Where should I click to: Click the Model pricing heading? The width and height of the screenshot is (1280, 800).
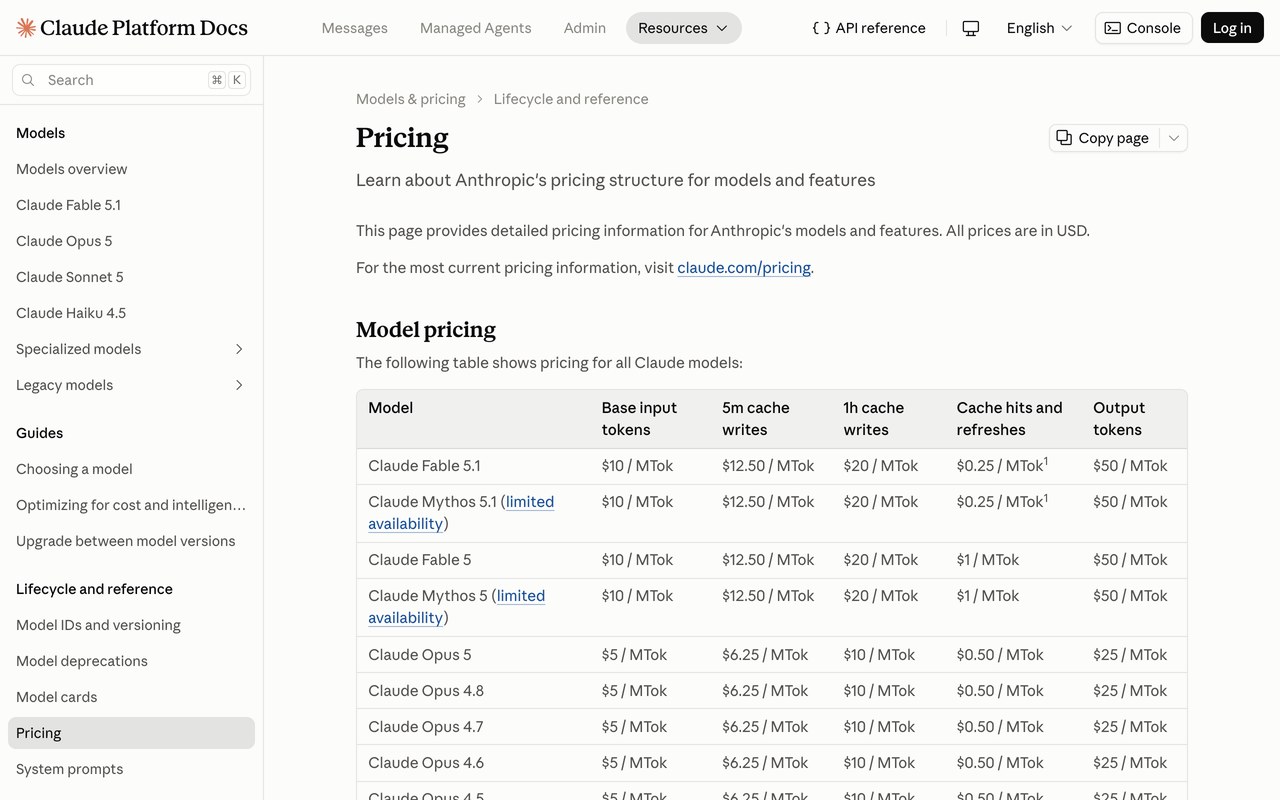coord(426,330)
